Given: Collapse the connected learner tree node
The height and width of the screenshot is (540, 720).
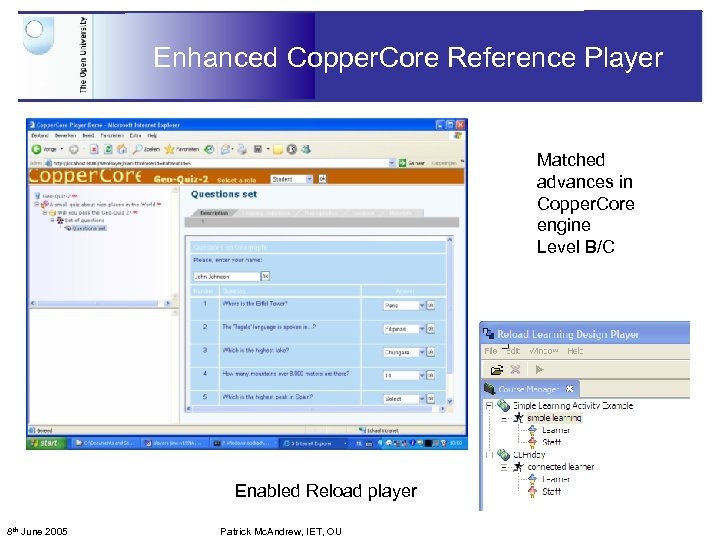Looking at the screenshot, I should tap(504, 467).
